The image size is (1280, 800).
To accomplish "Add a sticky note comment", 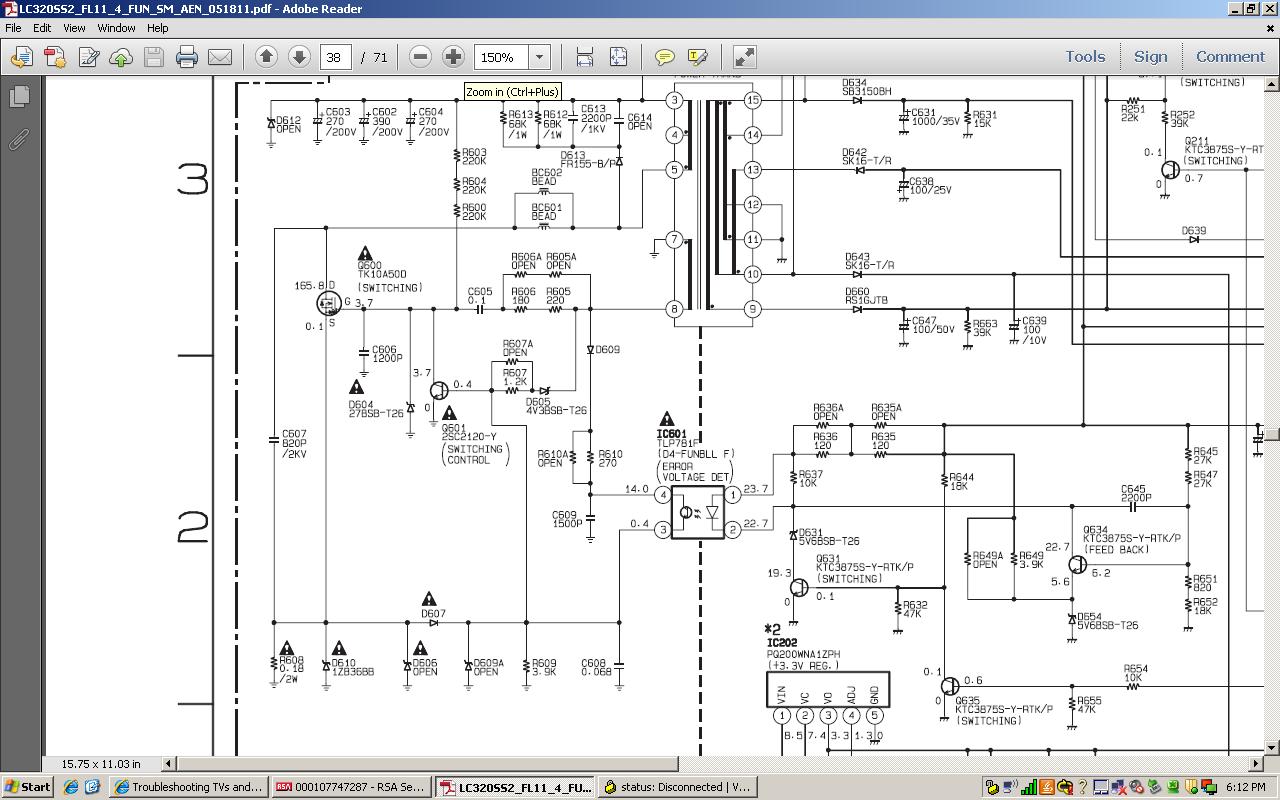I will 664,57.
